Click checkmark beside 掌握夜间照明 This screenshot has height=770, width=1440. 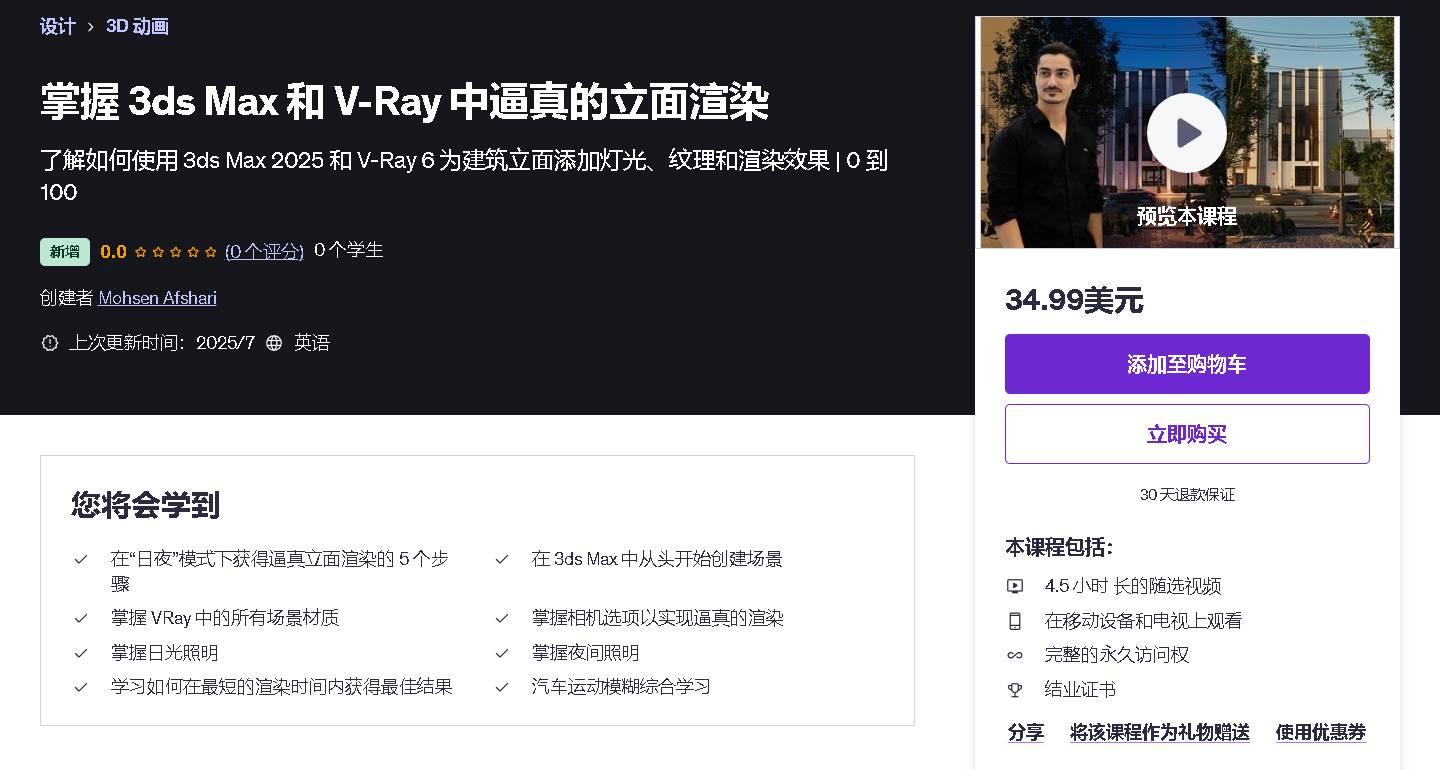[x=502, y=653]
